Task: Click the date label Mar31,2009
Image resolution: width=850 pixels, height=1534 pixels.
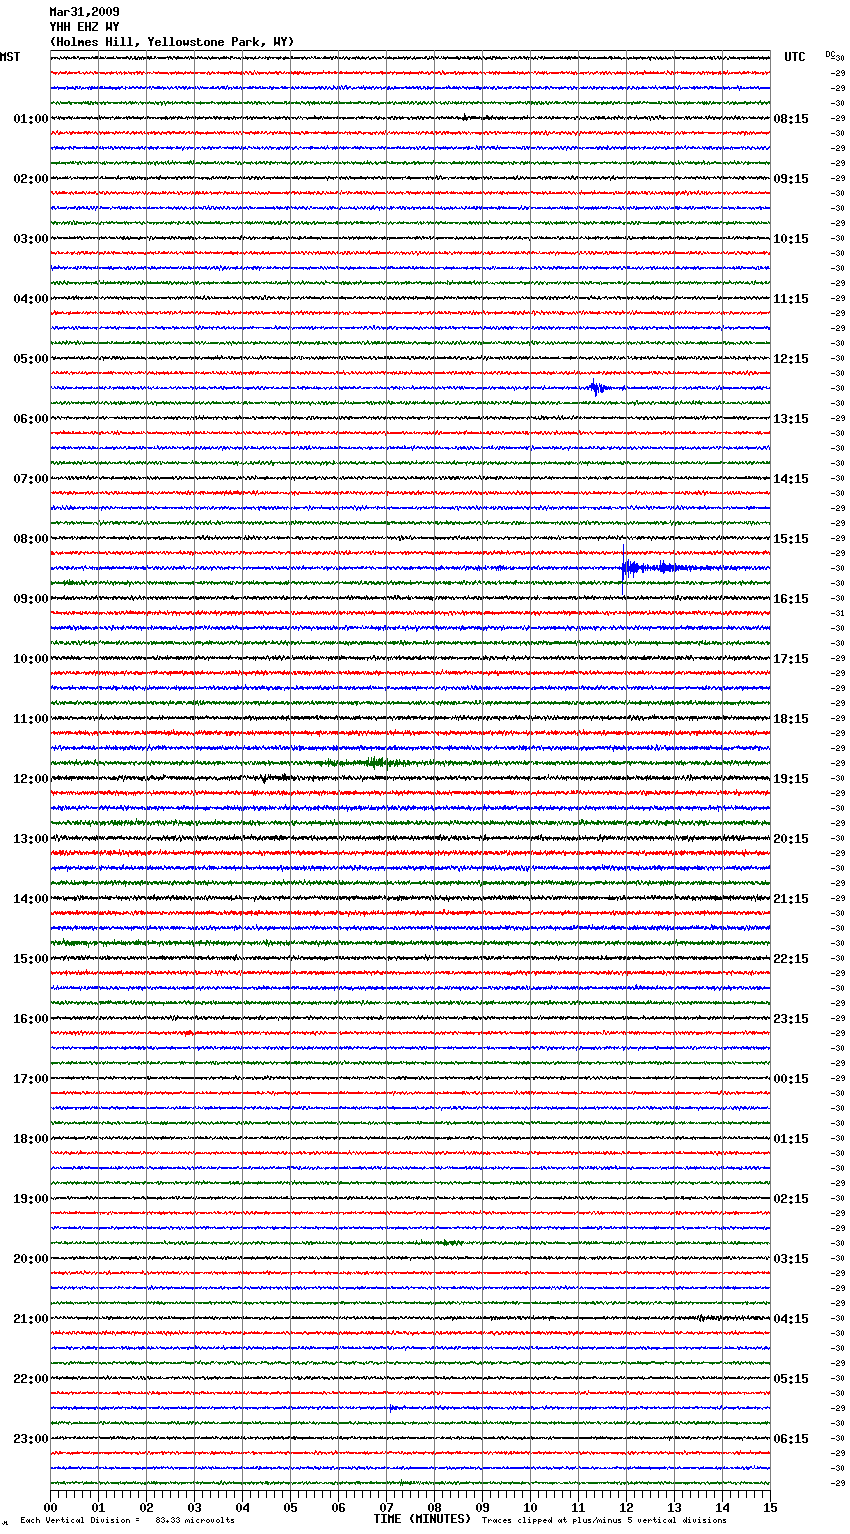Action: (84, 12)
